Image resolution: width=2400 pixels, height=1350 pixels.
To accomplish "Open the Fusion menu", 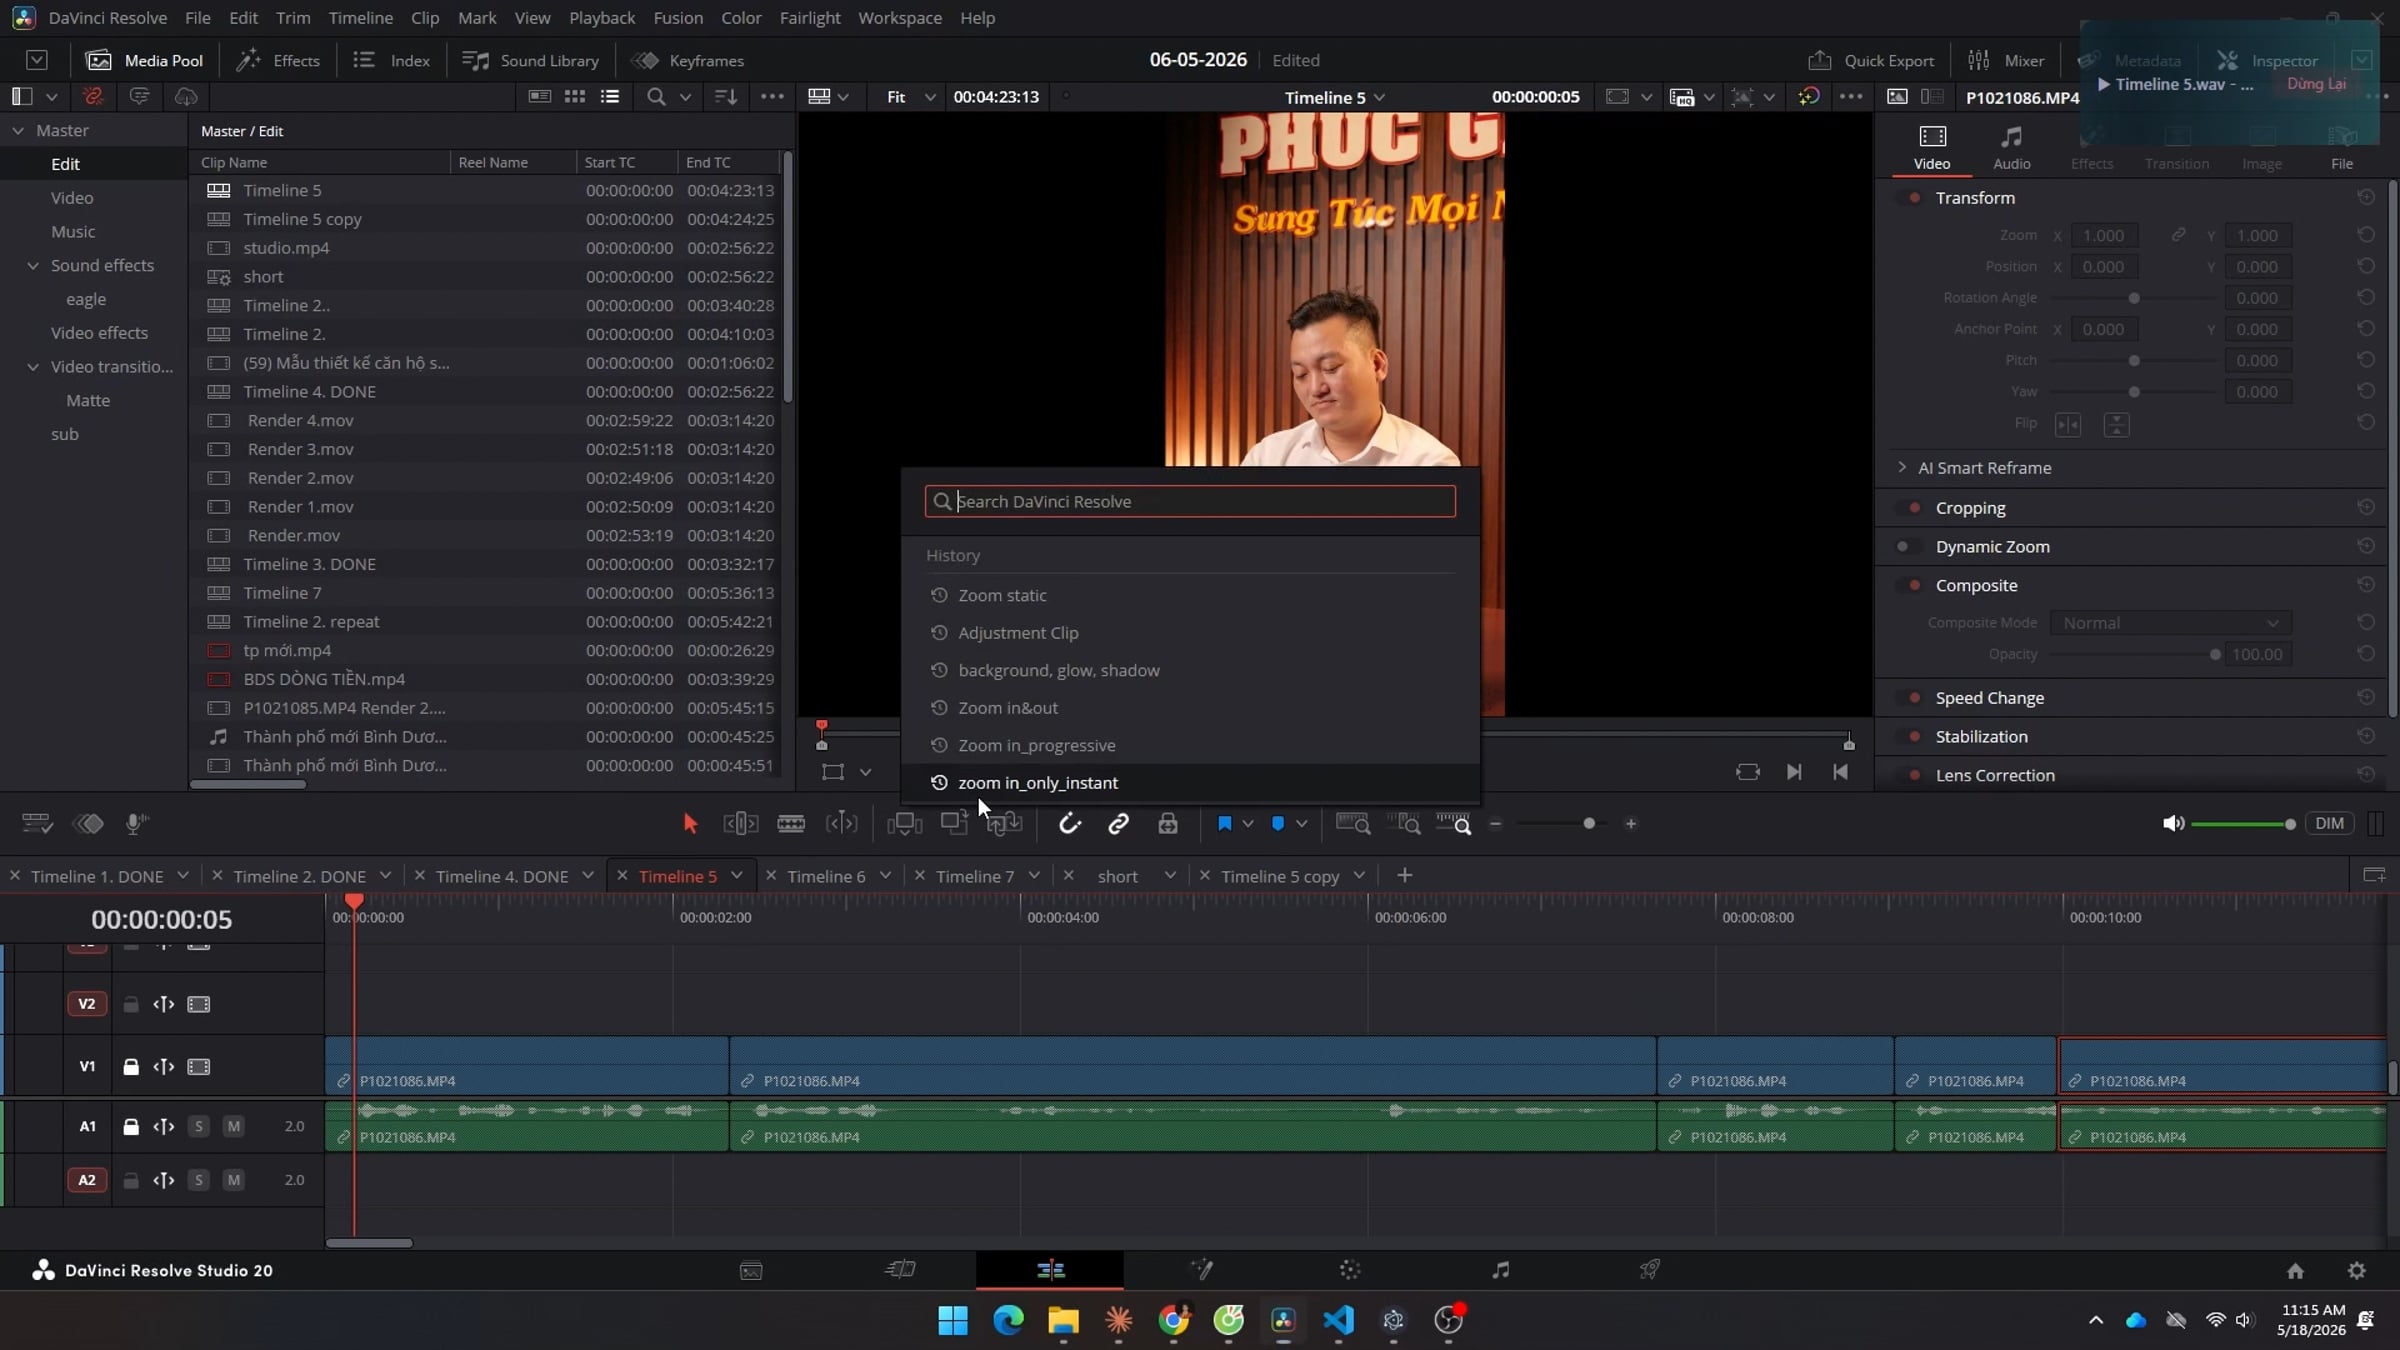I will point(678,18).
